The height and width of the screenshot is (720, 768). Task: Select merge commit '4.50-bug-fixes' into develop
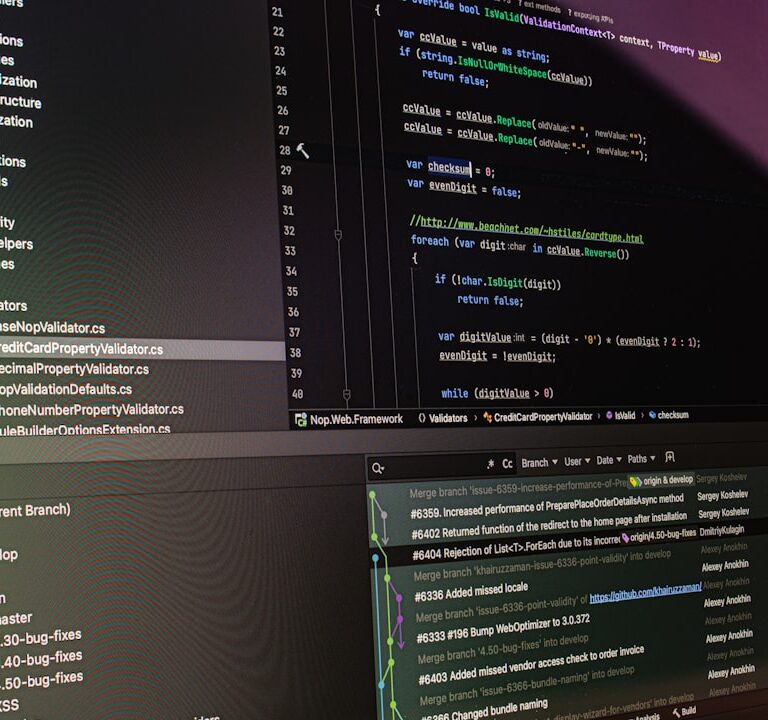pos(503,649)
